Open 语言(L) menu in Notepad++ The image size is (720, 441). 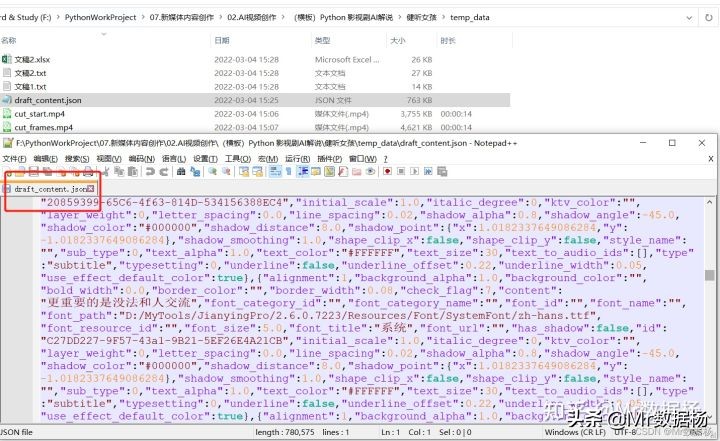tap(174, 158)
